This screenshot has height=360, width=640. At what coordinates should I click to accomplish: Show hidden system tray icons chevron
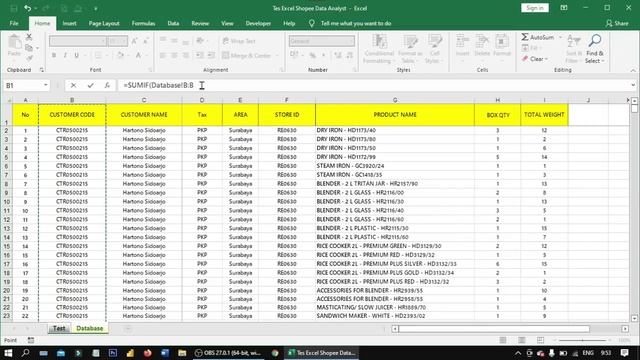[518, 353]
